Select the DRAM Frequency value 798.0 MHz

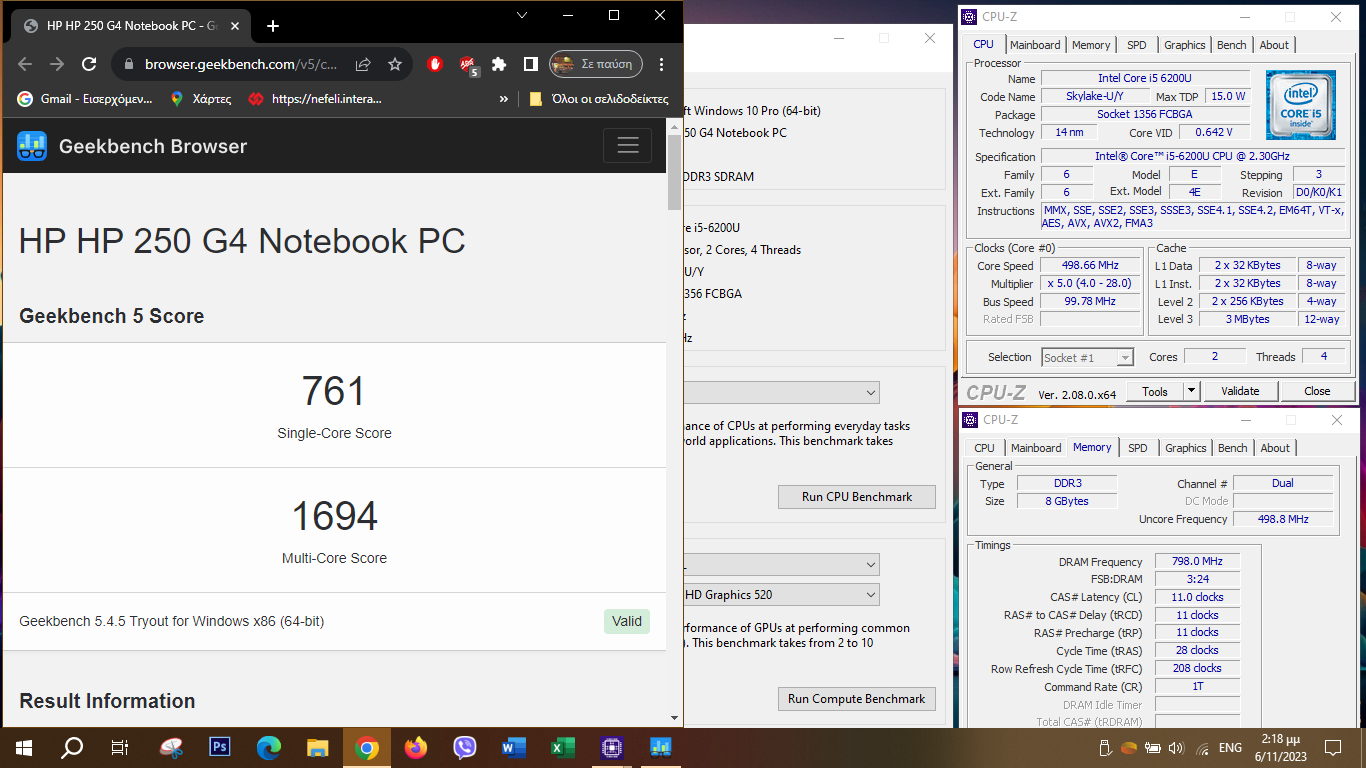coord(1197,562)
